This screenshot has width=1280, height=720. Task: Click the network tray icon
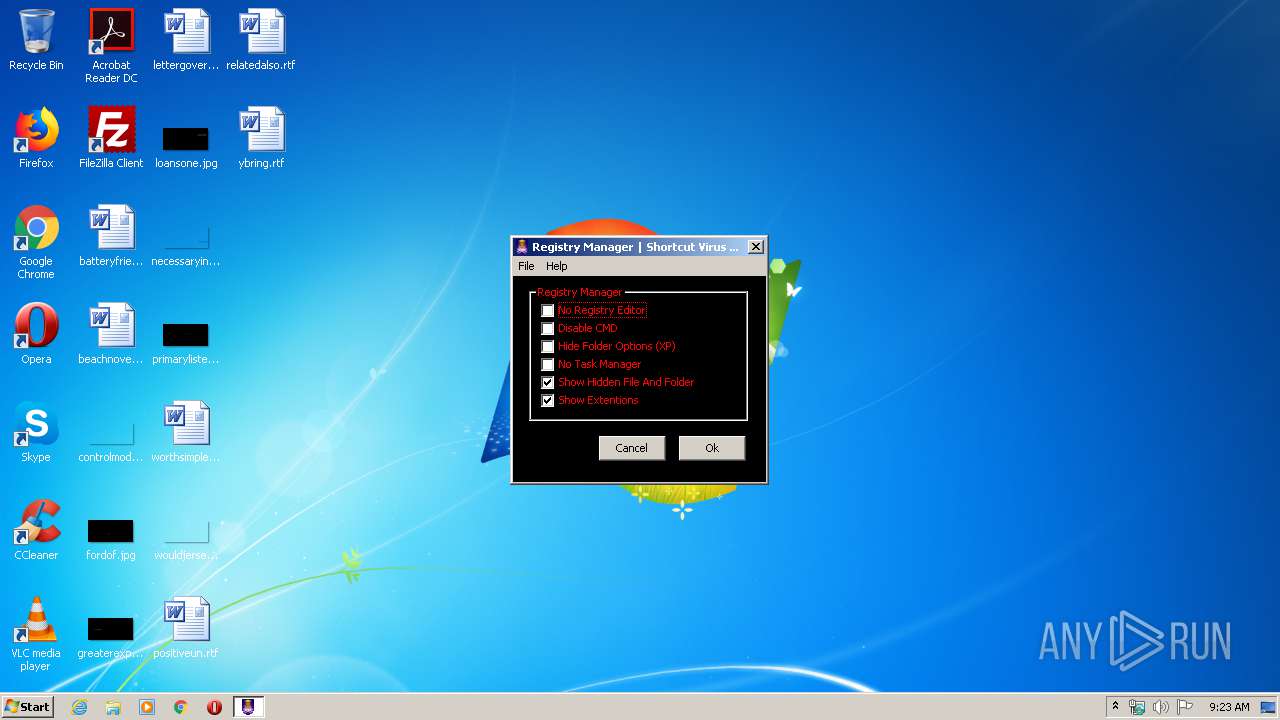pos(1137,707)
